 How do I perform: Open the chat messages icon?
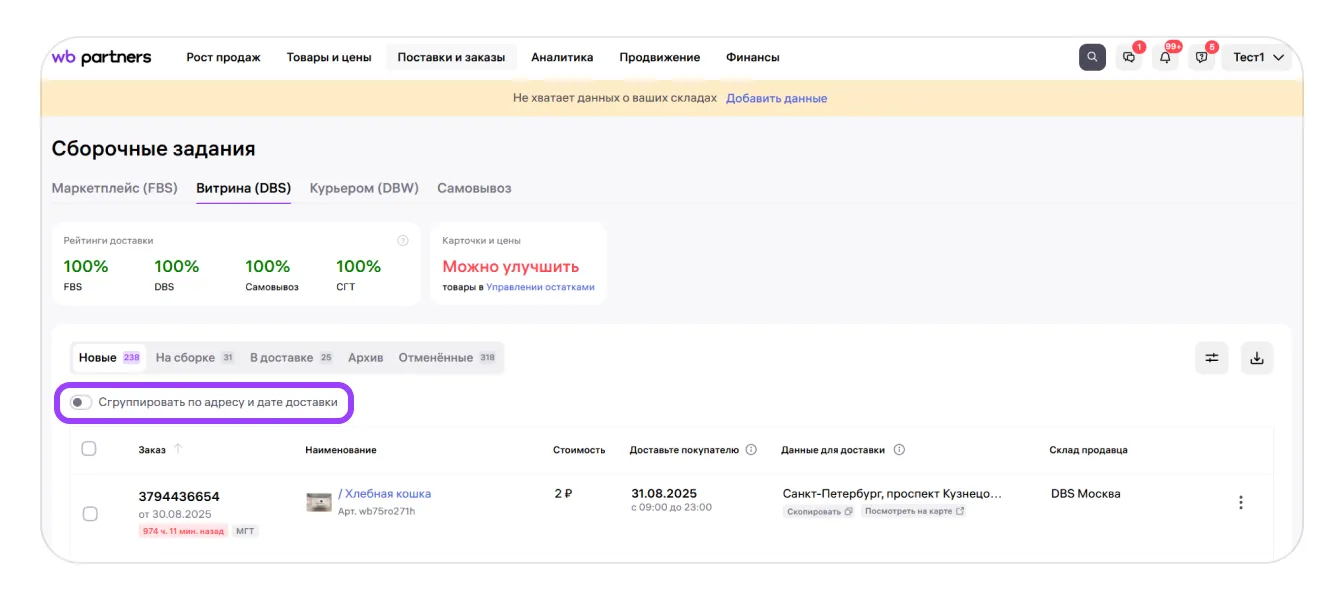1129,57
